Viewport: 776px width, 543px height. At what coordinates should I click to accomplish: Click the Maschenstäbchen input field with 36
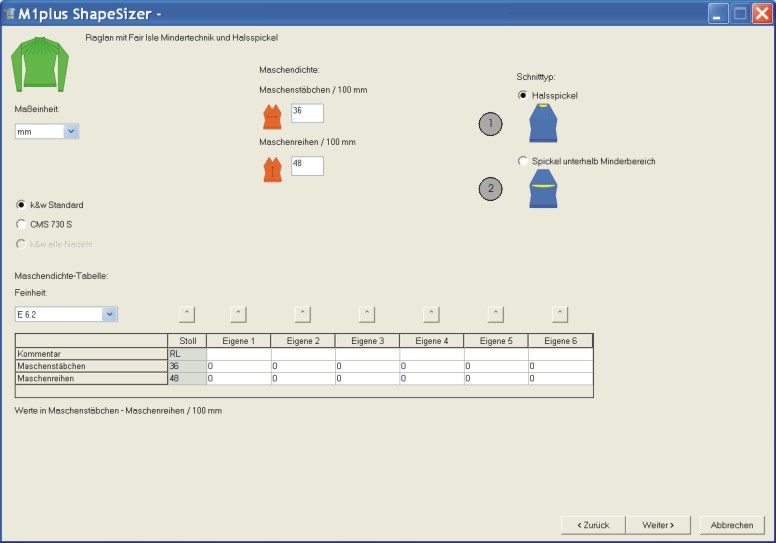[306, 113]
